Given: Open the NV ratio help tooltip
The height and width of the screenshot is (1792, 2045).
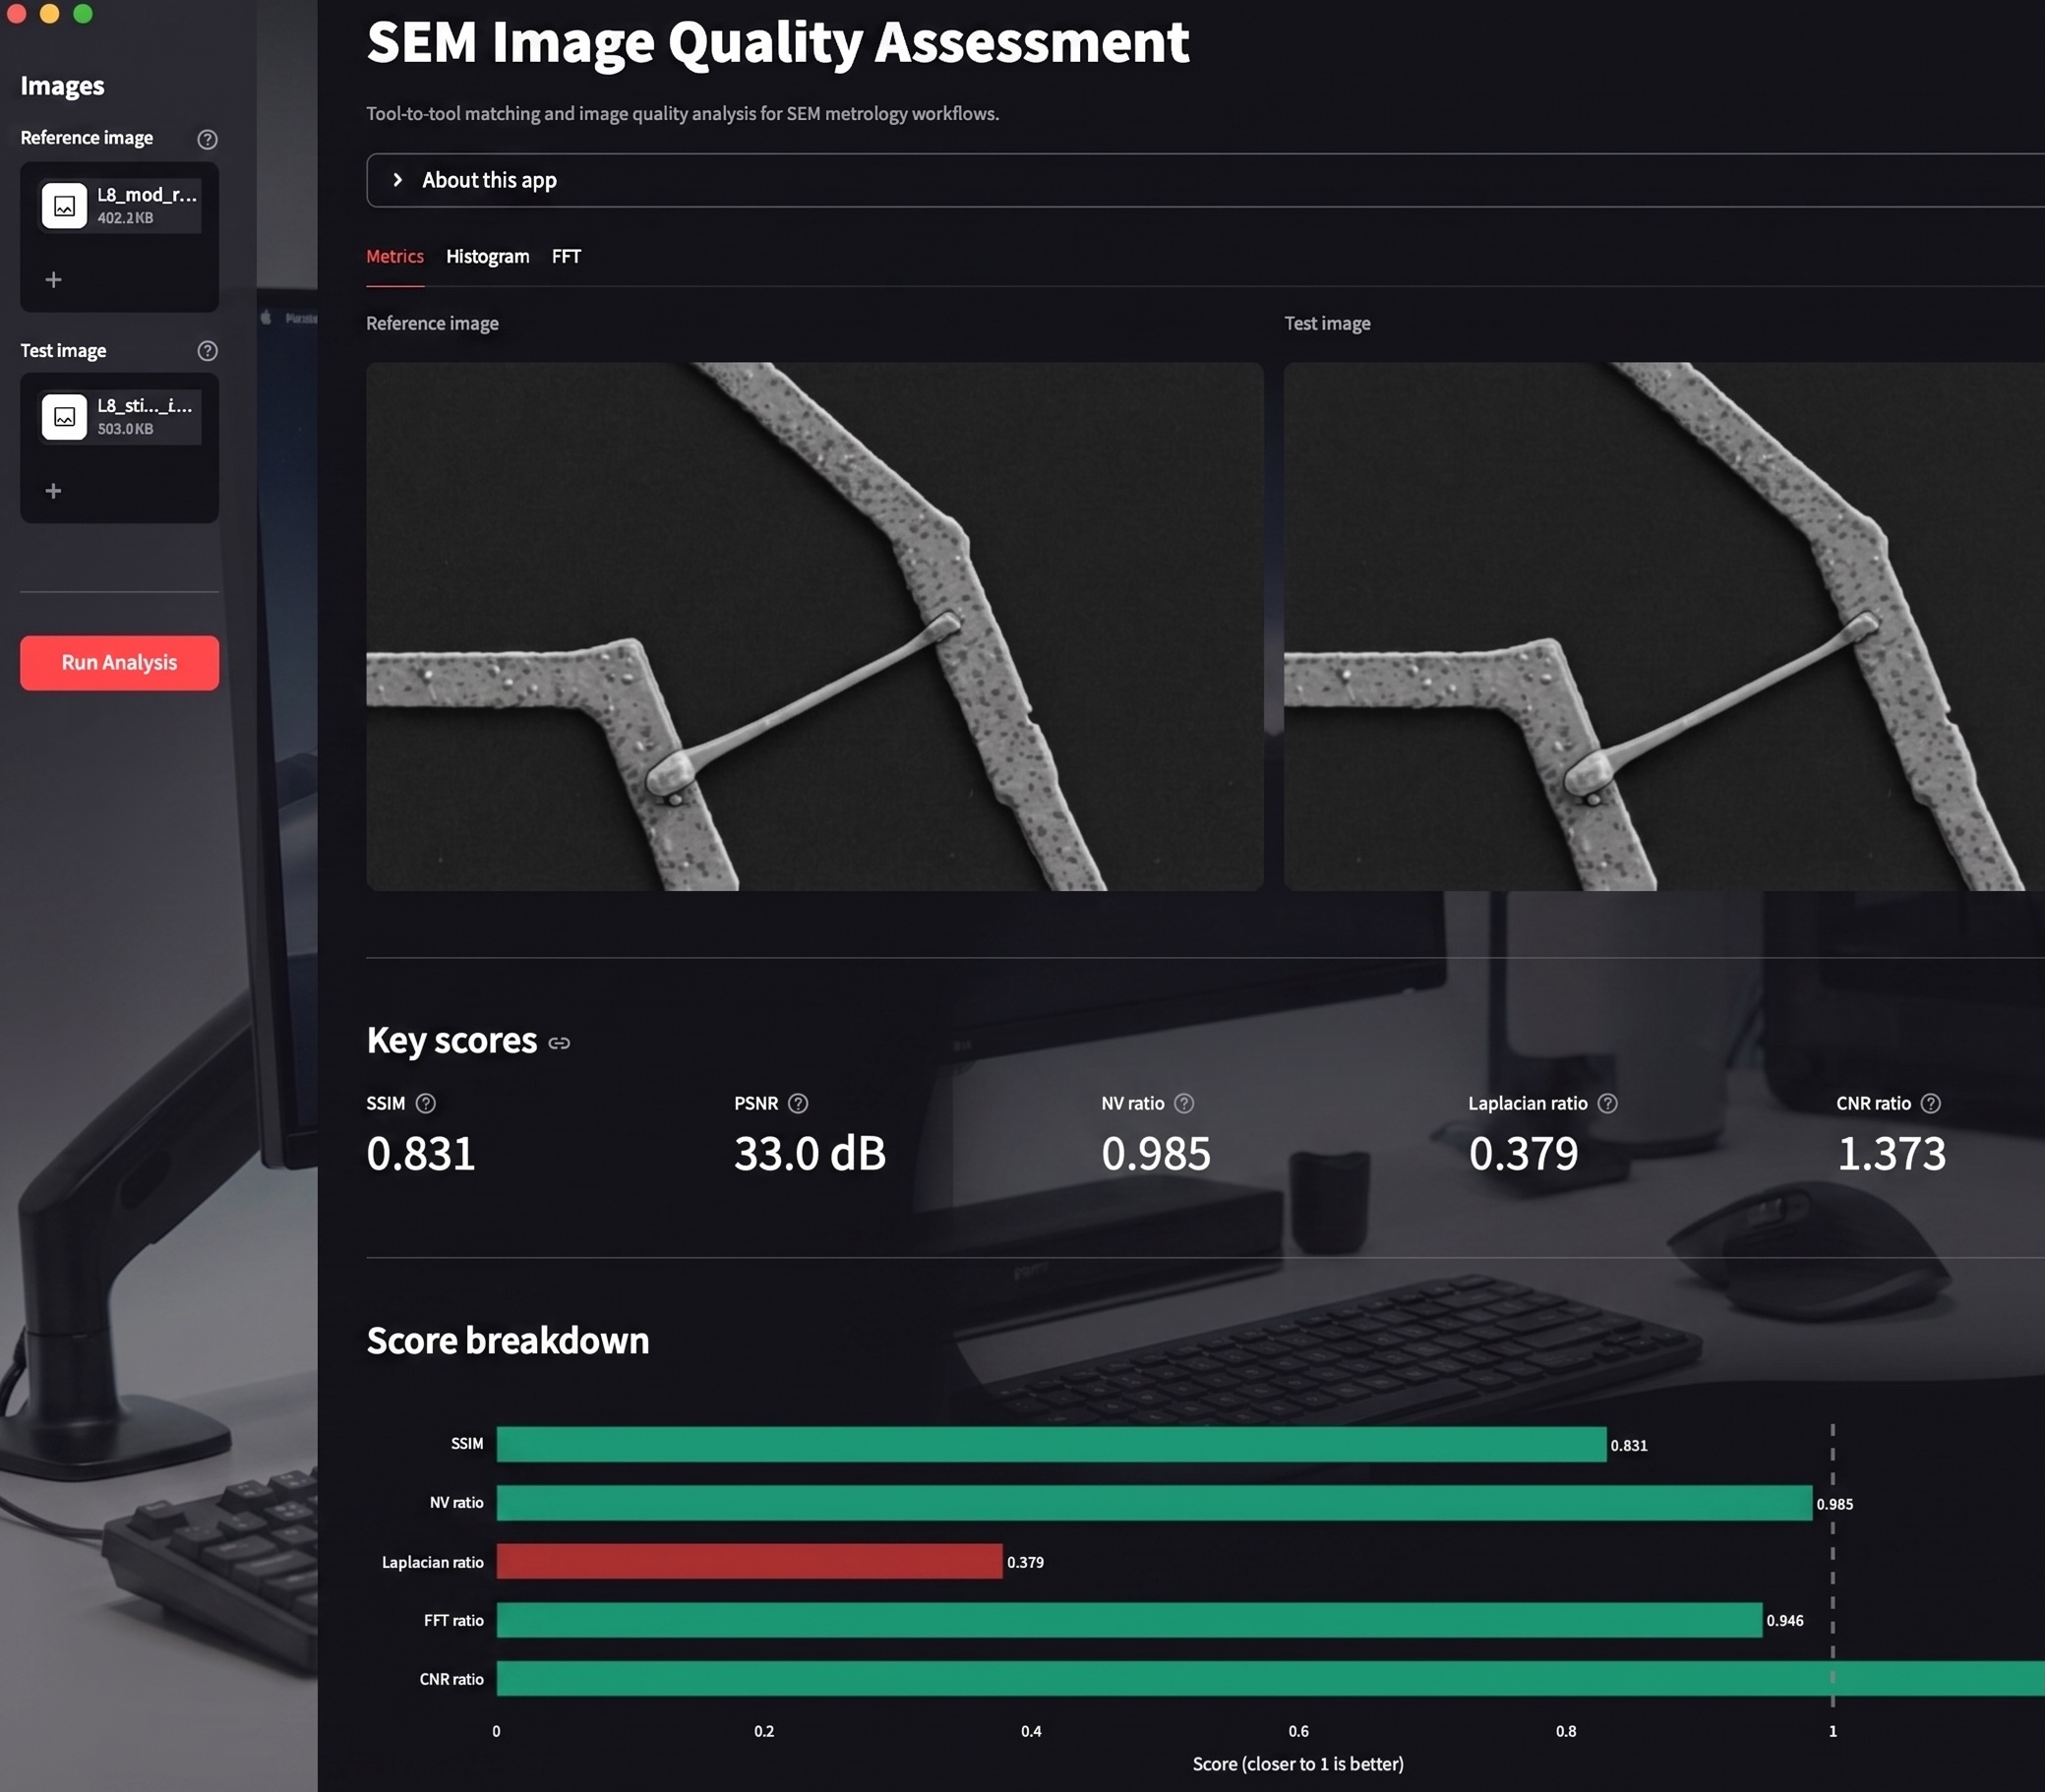Looking at the screenshot, I should click(1185, 1103).
